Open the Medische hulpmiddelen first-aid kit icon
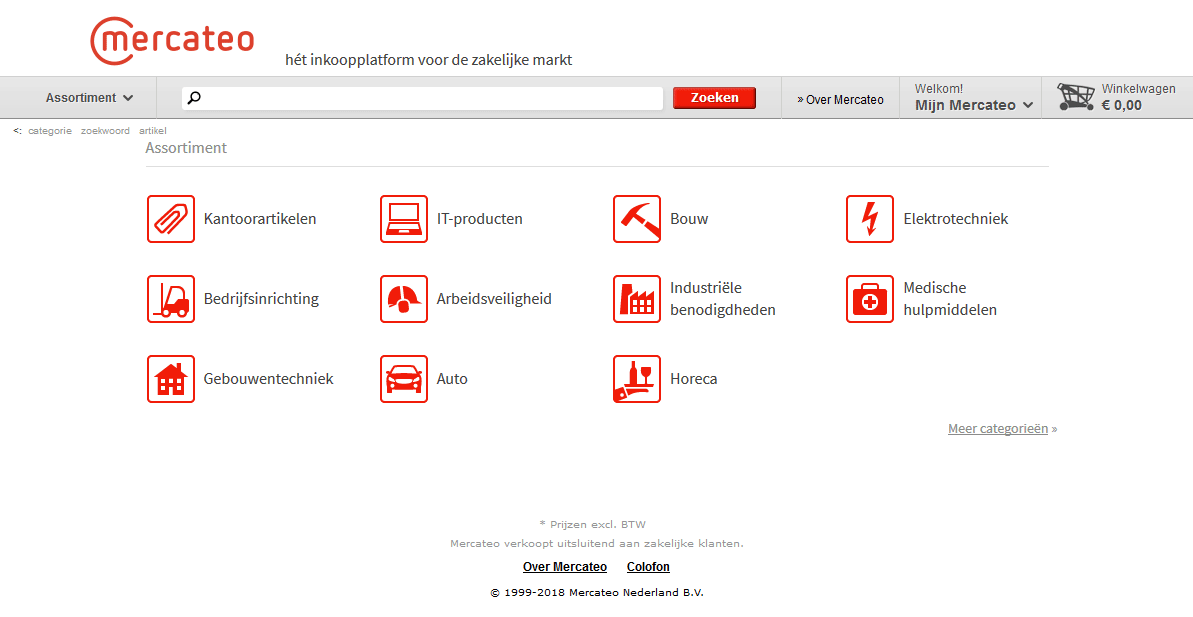Viewport: 1193px width, 617px height. pyautogui.click(x=870, y=299)
